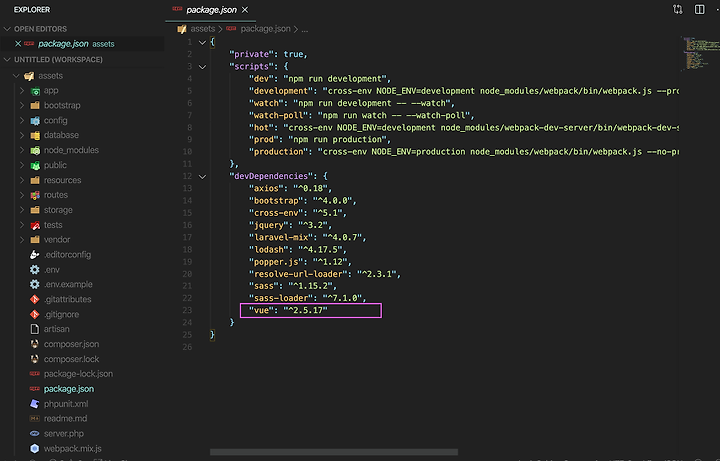
Task: Click the minimap code preview
Action: (699, 53)
